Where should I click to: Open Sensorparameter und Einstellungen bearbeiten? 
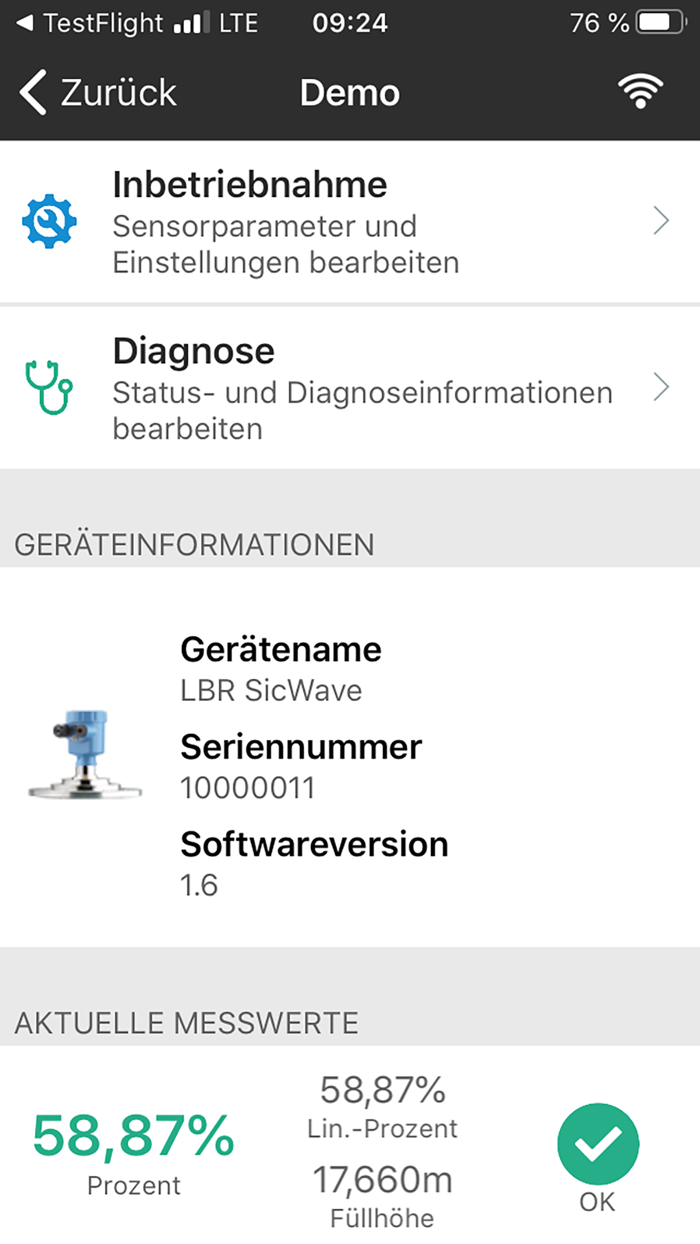point(286,243)
